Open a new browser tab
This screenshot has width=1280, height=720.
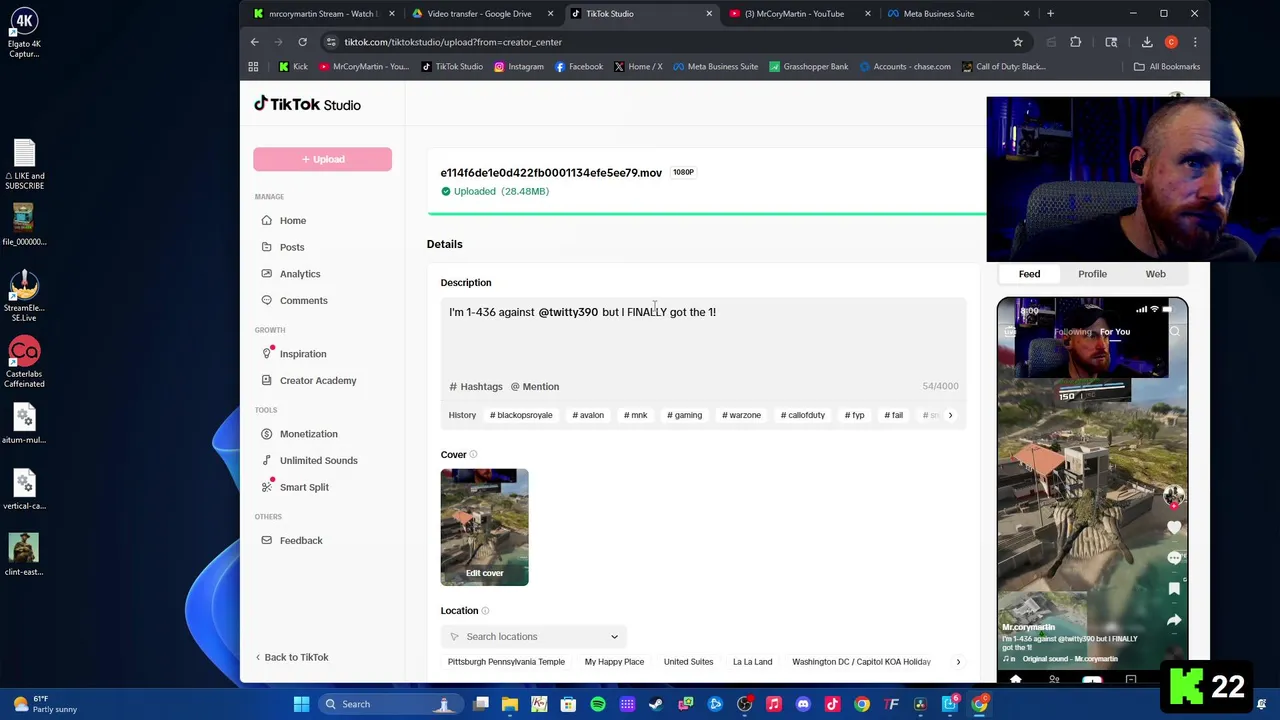pyautogui.click(x=1050, y=14)
